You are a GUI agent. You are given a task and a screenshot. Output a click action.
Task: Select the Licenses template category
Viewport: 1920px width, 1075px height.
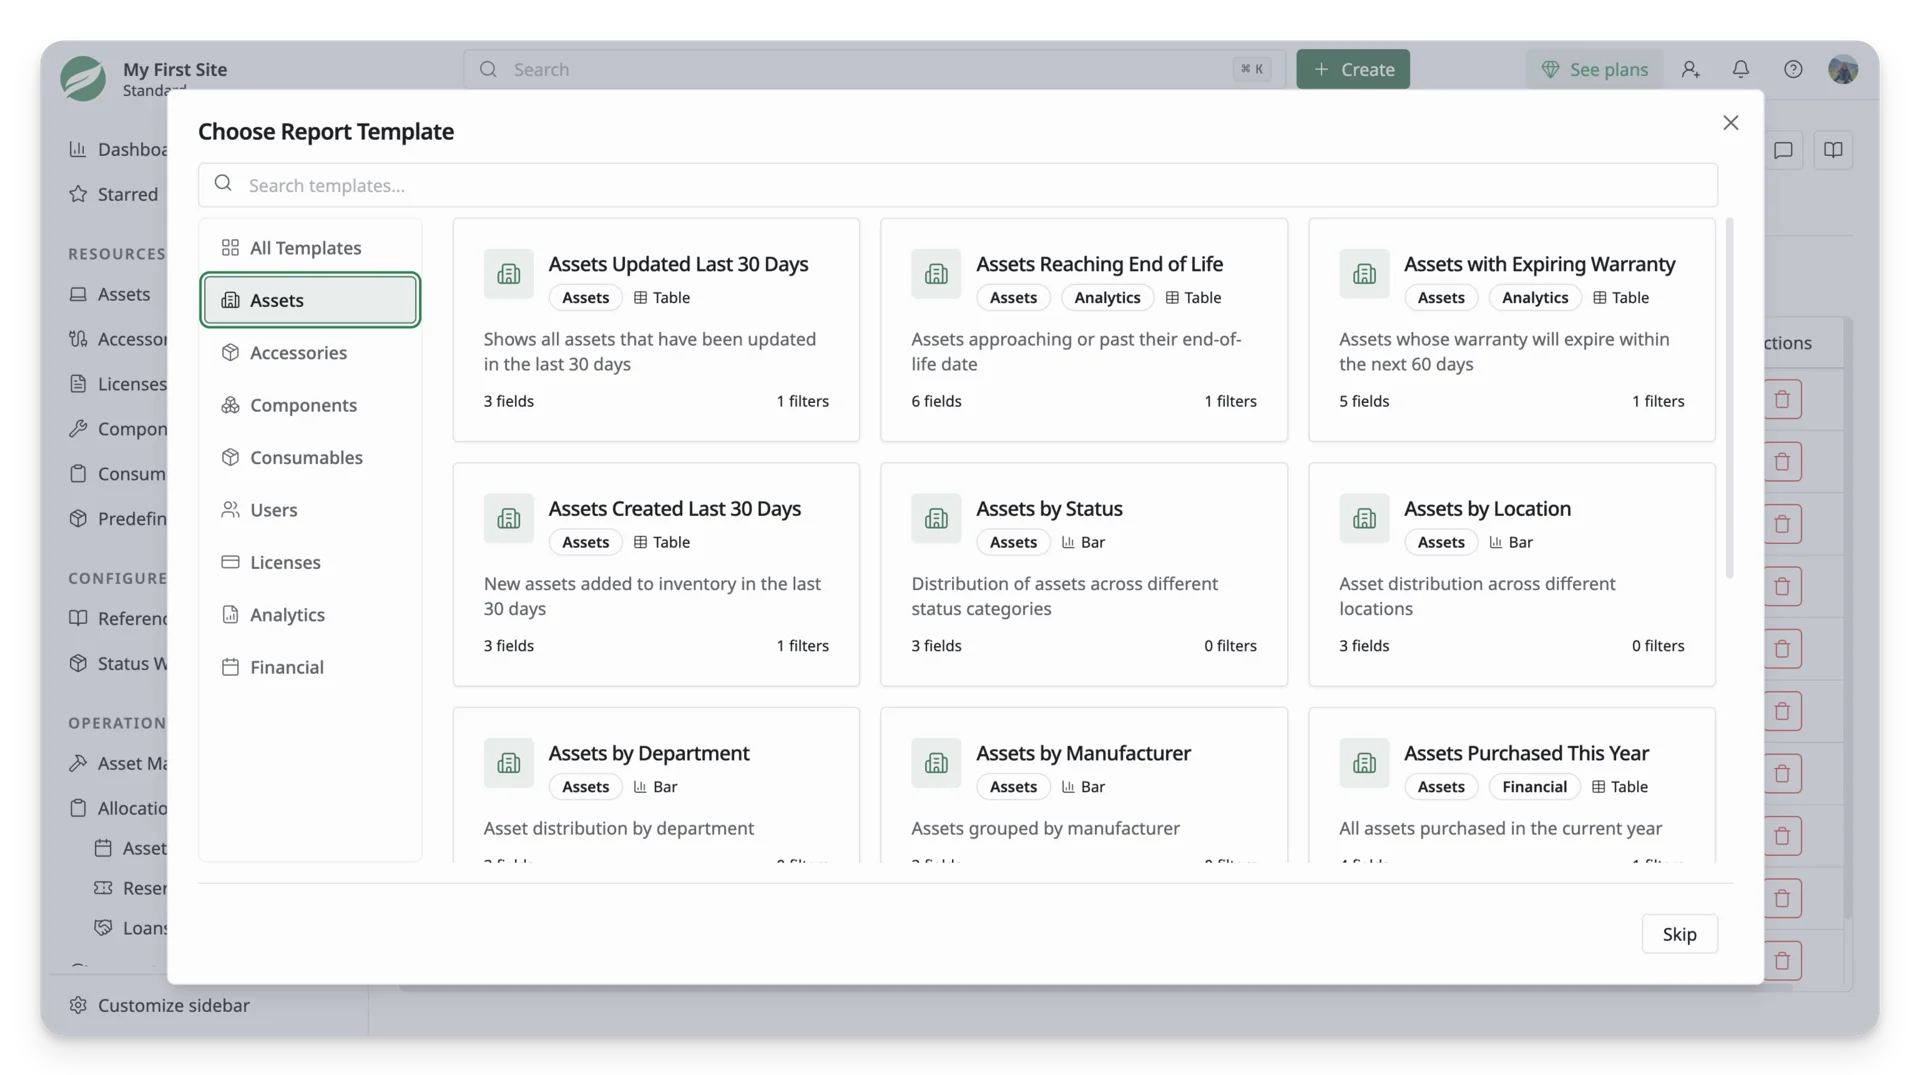(310, 562)
